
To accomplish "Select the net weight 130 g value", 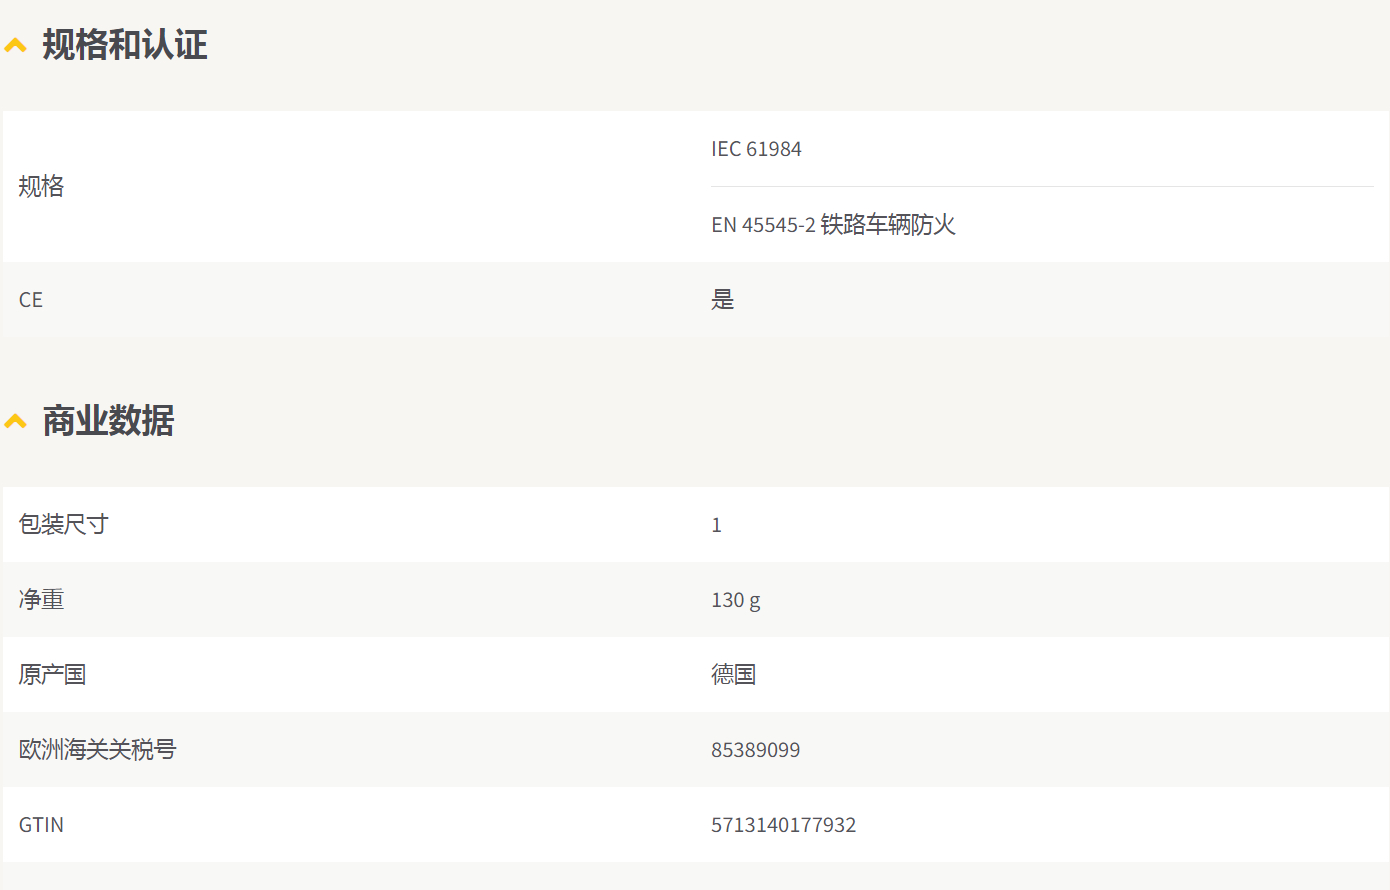I will point(736,600).
